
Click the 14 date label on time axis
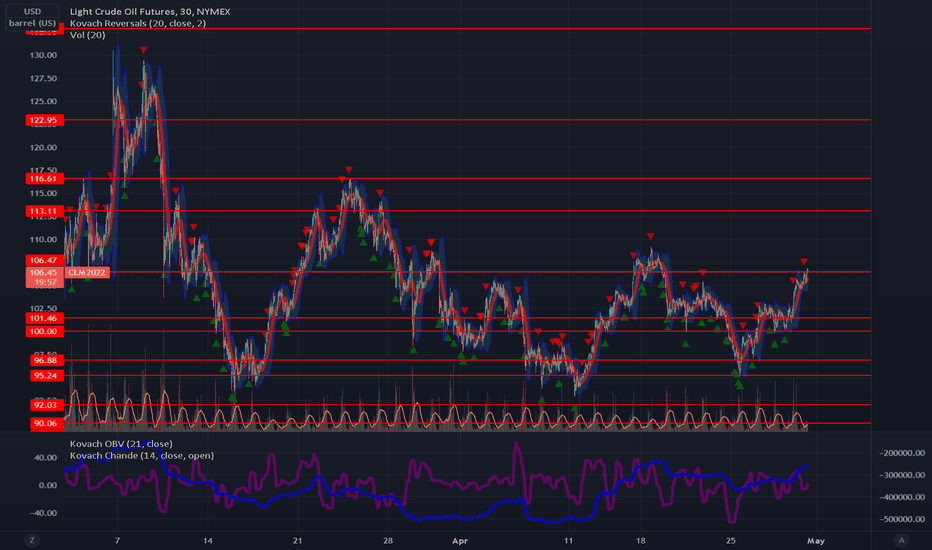coord(207,540)
